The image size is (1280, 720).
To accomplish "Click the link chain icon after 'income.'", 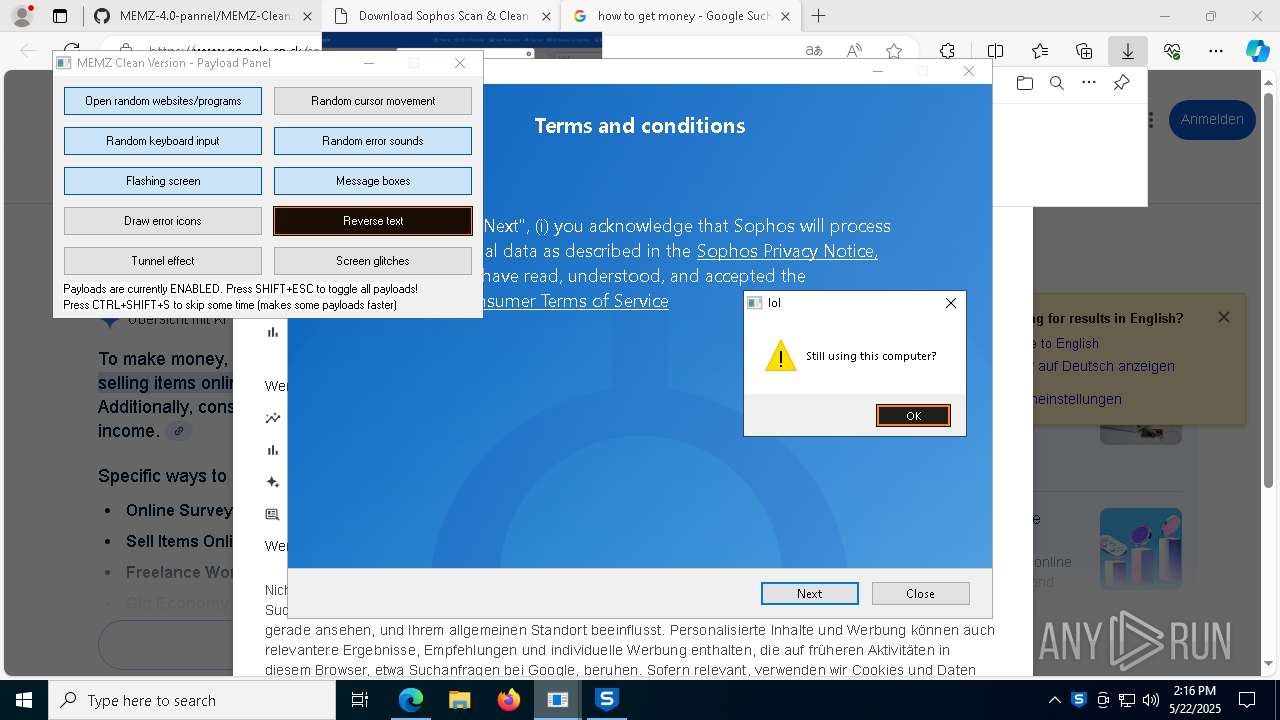I will point(179,431).
